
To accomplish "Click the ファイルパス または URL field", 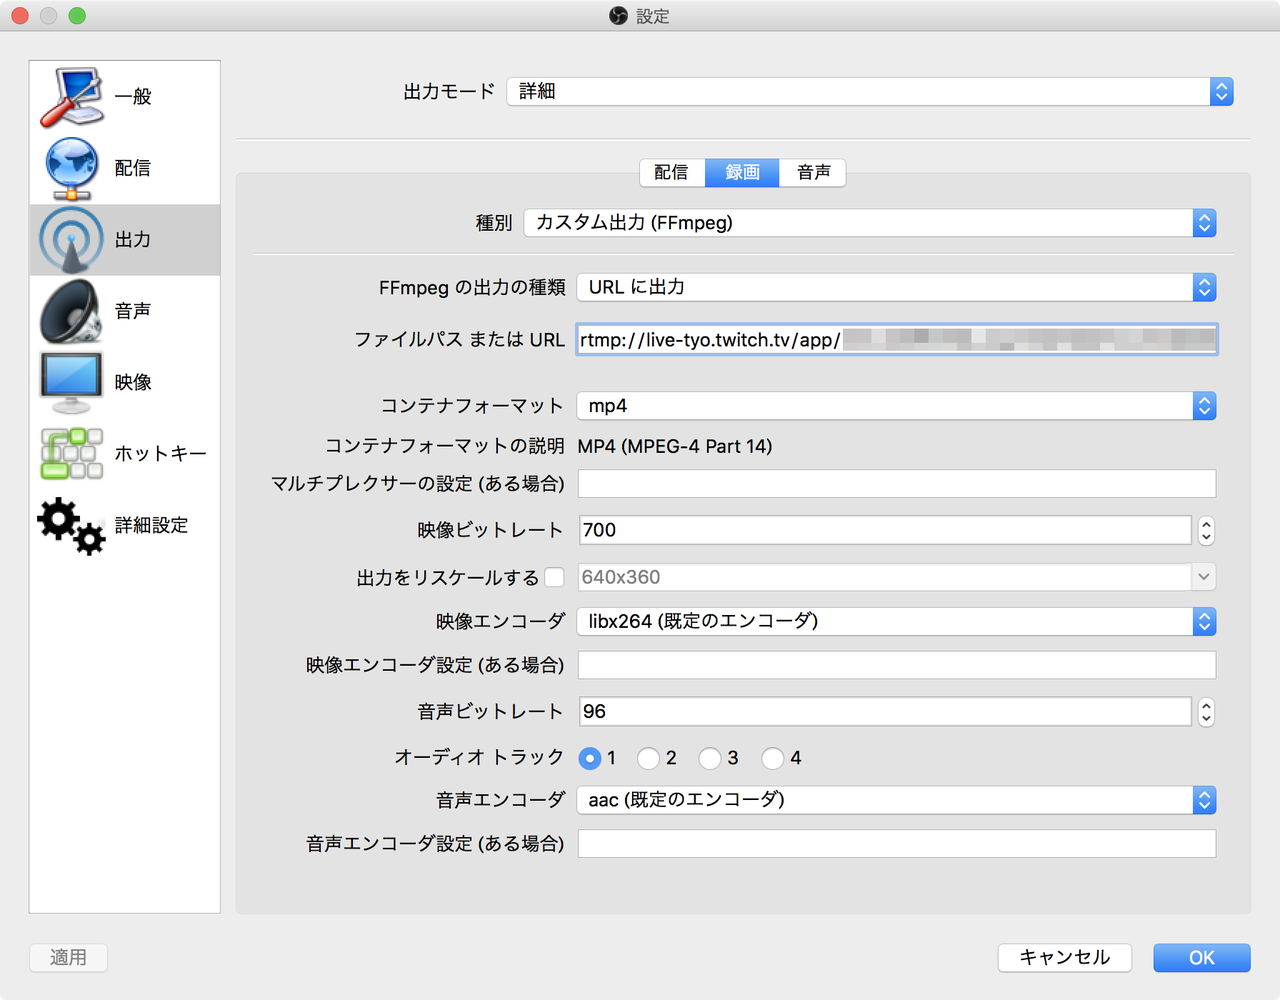I will 897,340.
